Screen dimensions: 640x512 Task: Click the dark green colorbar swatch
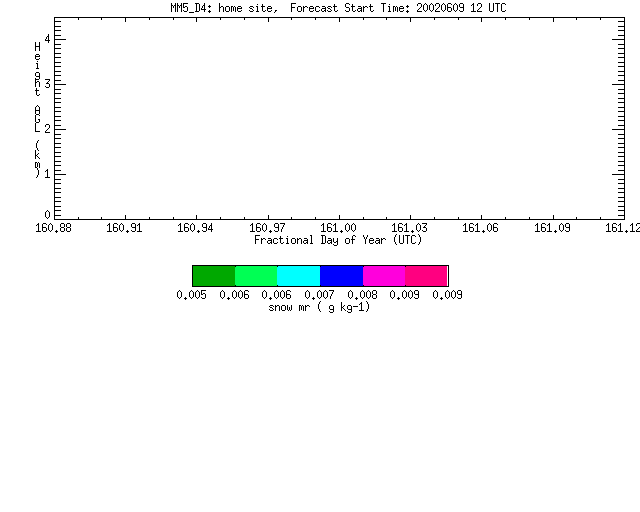[x=214, y=276]
